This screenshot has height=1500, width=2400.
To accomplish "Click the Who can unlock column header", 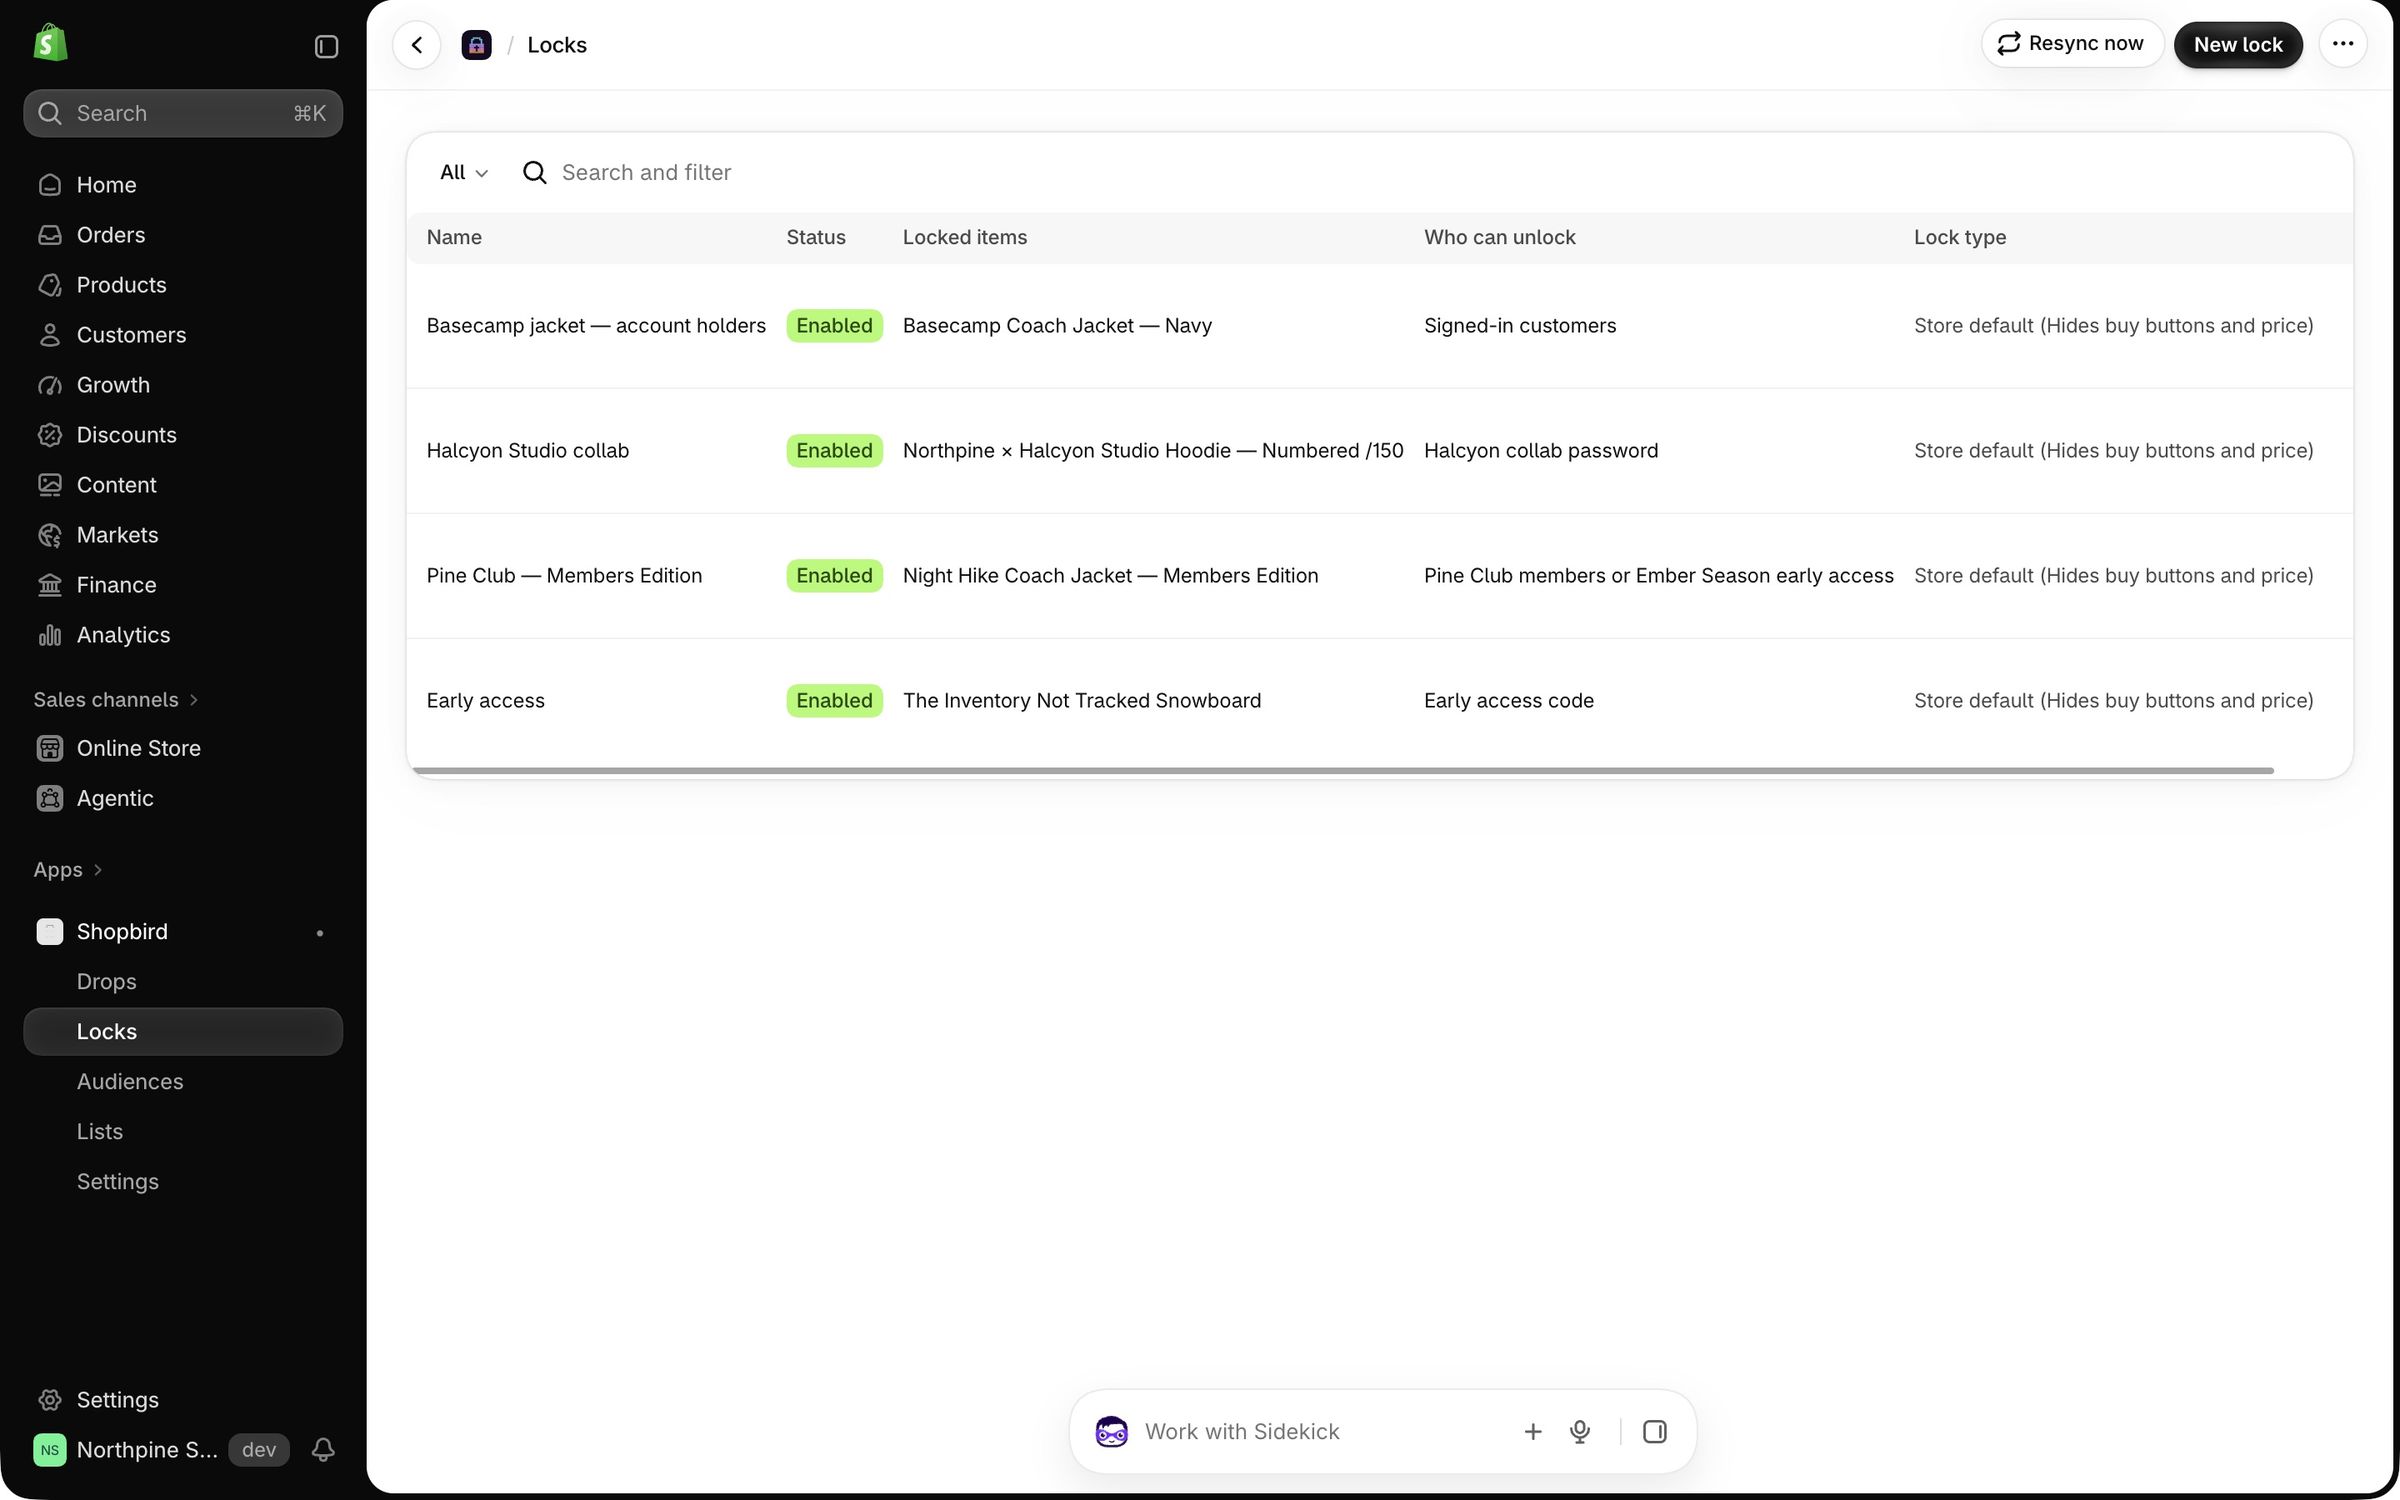I will [1499, 238].
